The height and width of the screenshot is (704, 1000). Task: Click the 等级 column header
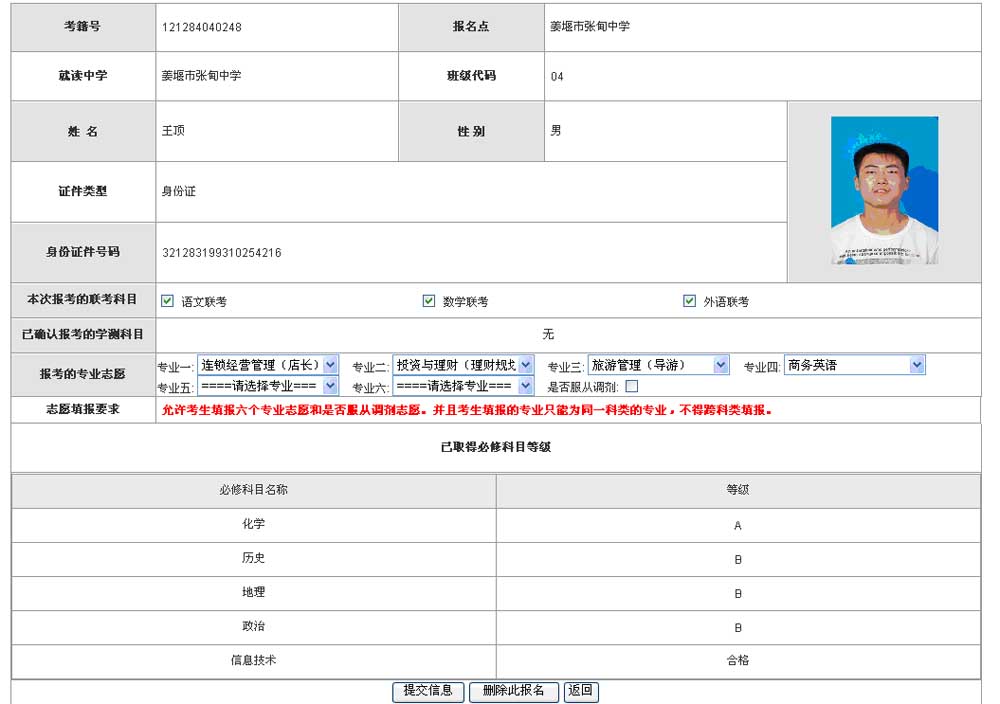pos(738,490)
